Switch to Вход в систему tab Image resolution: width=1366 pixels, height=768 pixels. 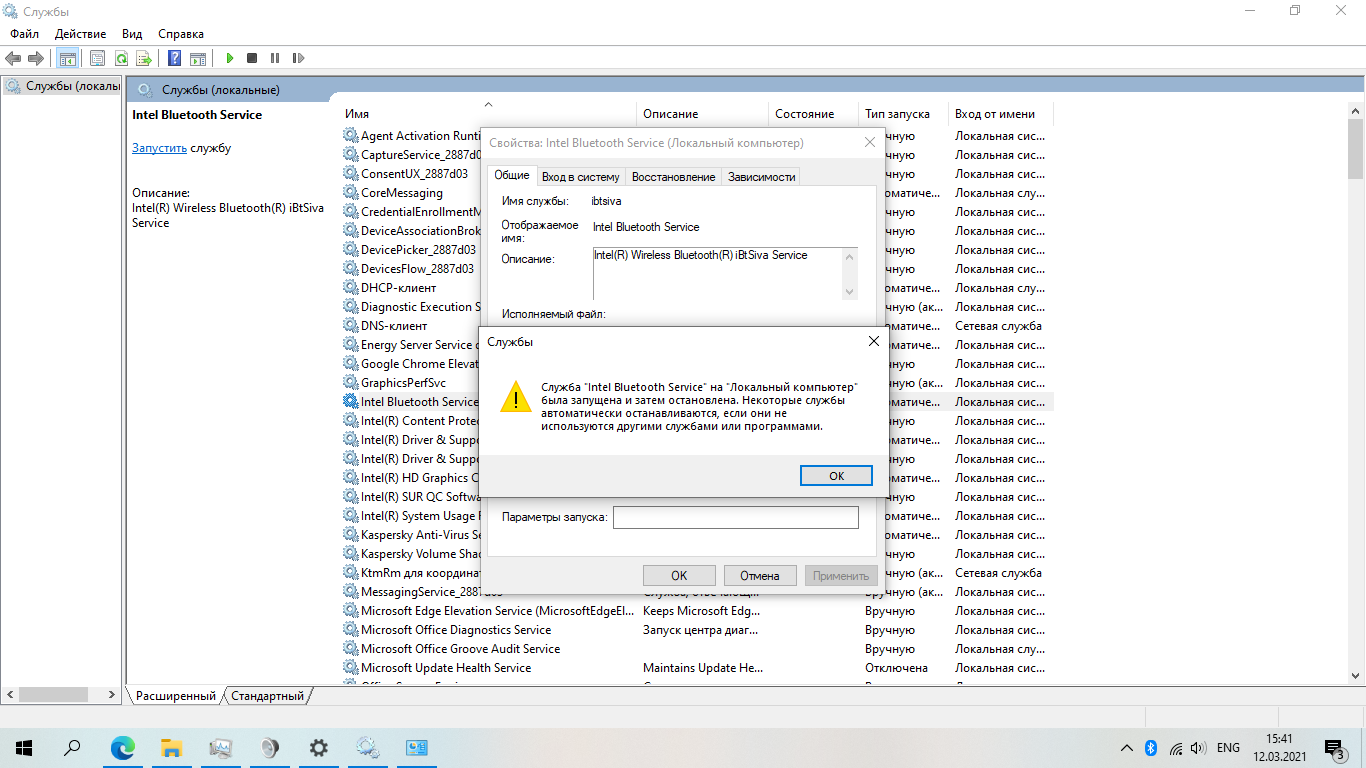pos(580,177)
